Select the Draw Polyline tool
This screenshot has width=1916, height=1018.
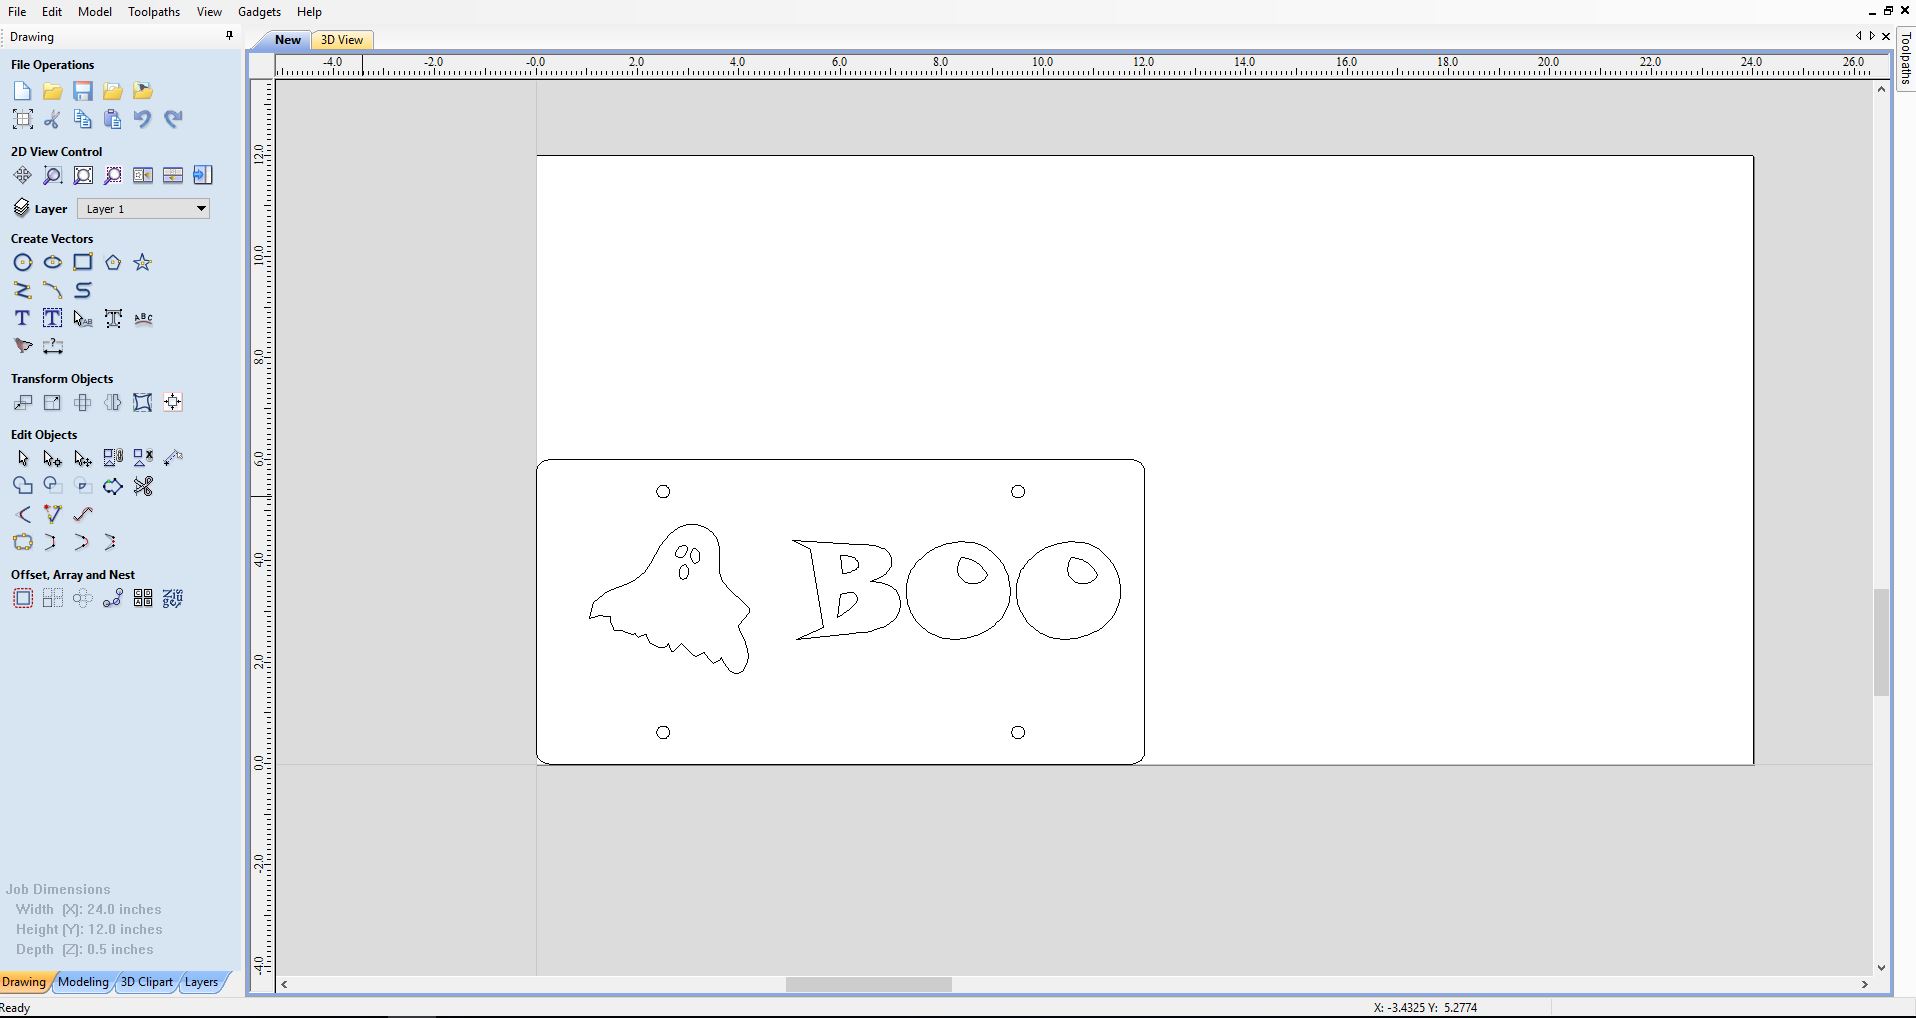click(x=22, y=290)
